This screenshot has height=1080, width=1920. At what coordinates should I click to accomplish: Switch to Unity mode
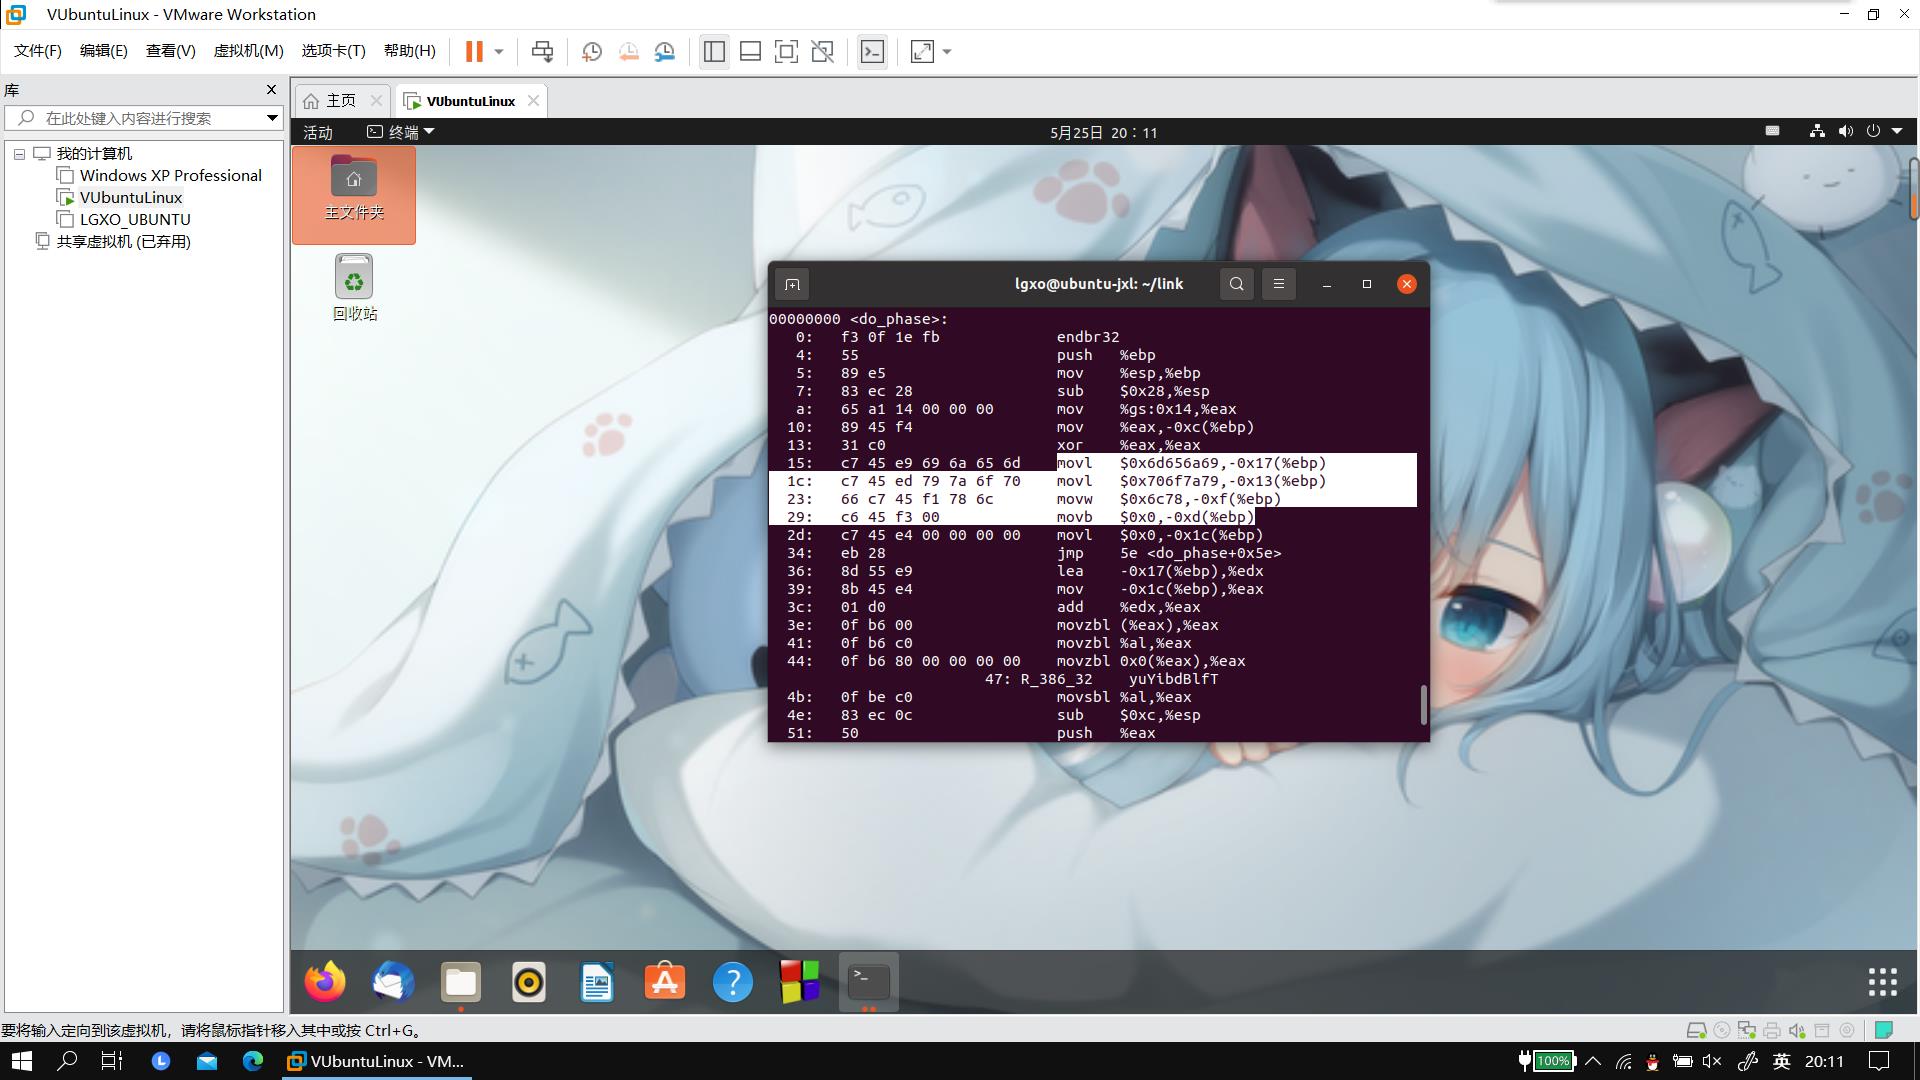click(x=822, y=52)
